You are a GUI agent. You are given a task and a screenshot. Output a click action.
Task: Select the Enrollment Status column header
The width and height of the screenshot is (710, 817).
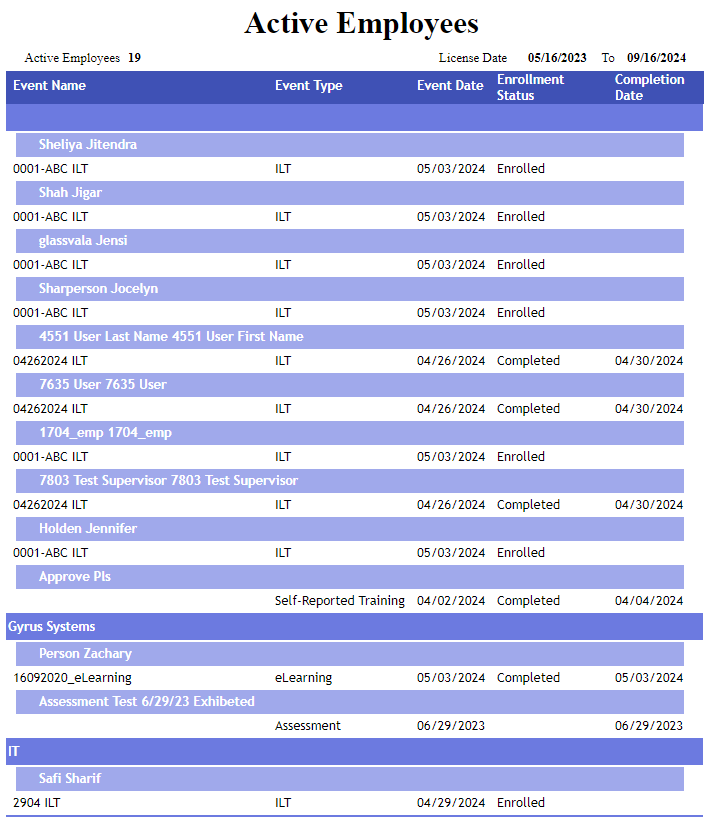[530, 87]
